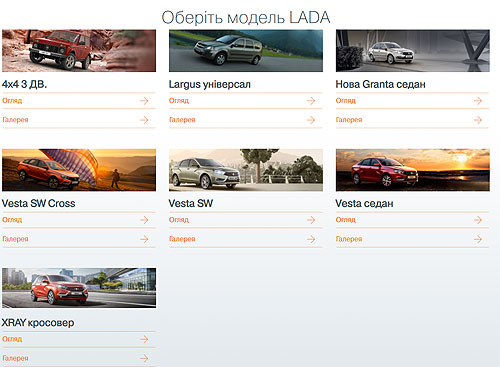
Task: Select the Vesta SW Cross model title
Action: pyautogui.click(x=39, y=203)
